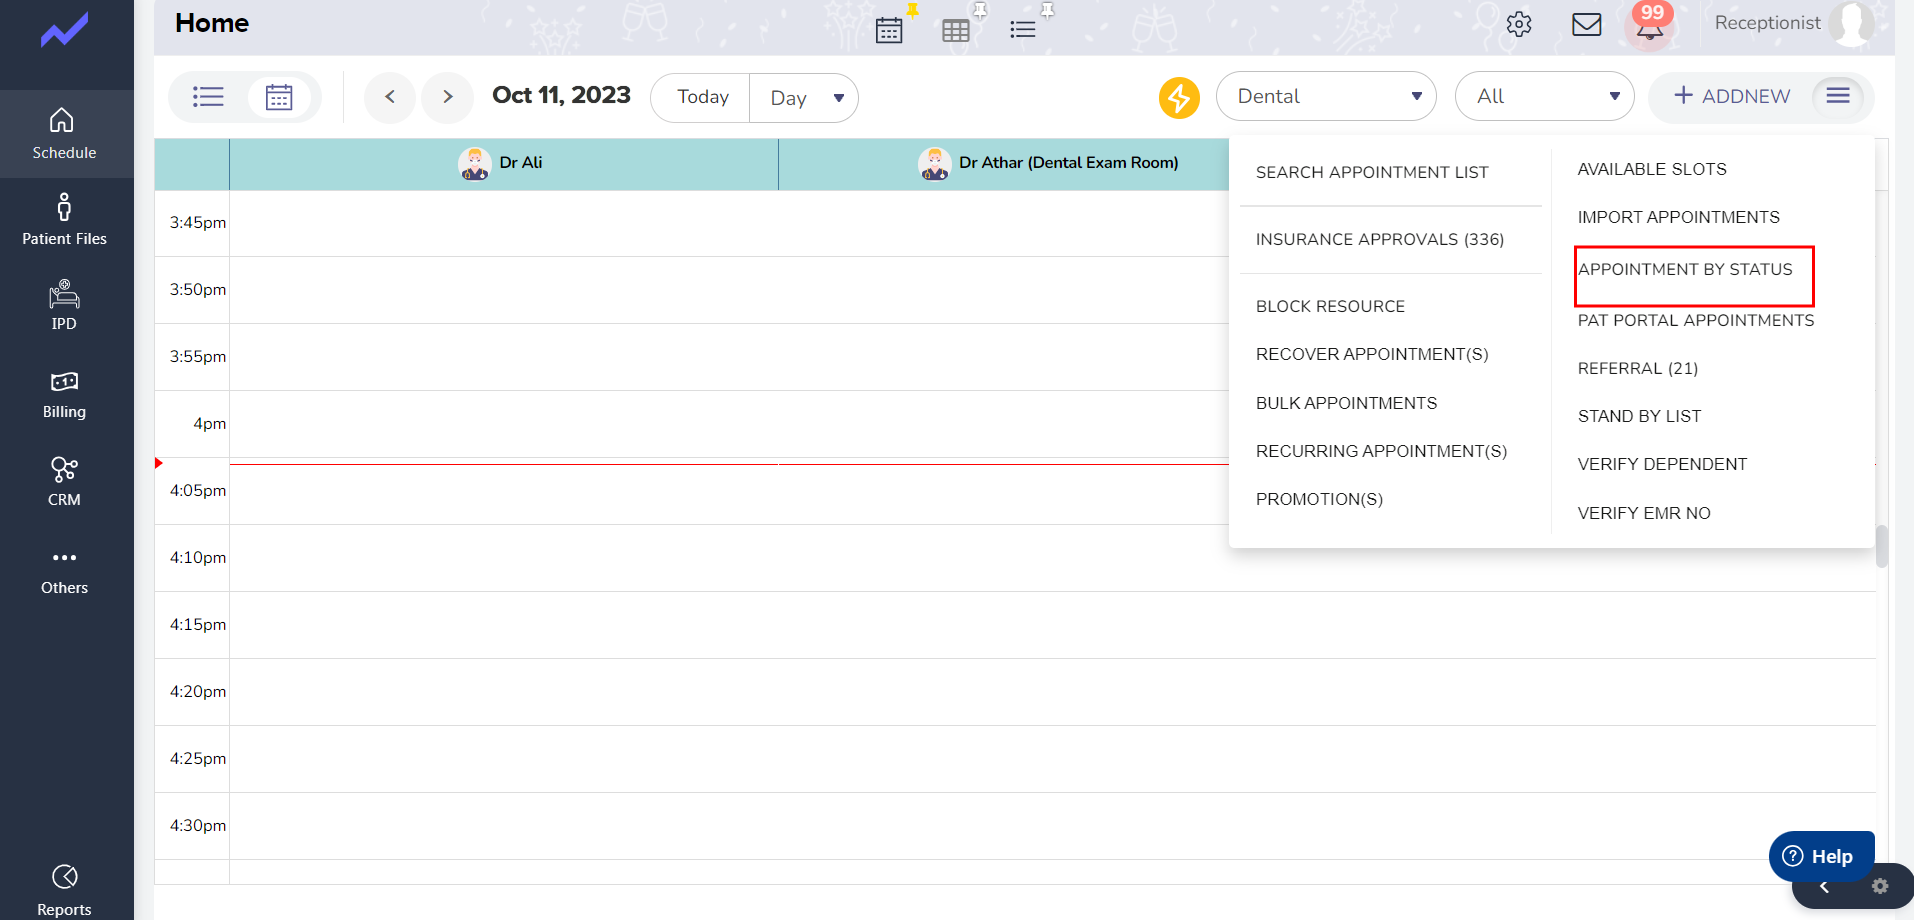Jump to Today's schedule
This screenshot has height=920, width=1914.
tap(702, 97)
